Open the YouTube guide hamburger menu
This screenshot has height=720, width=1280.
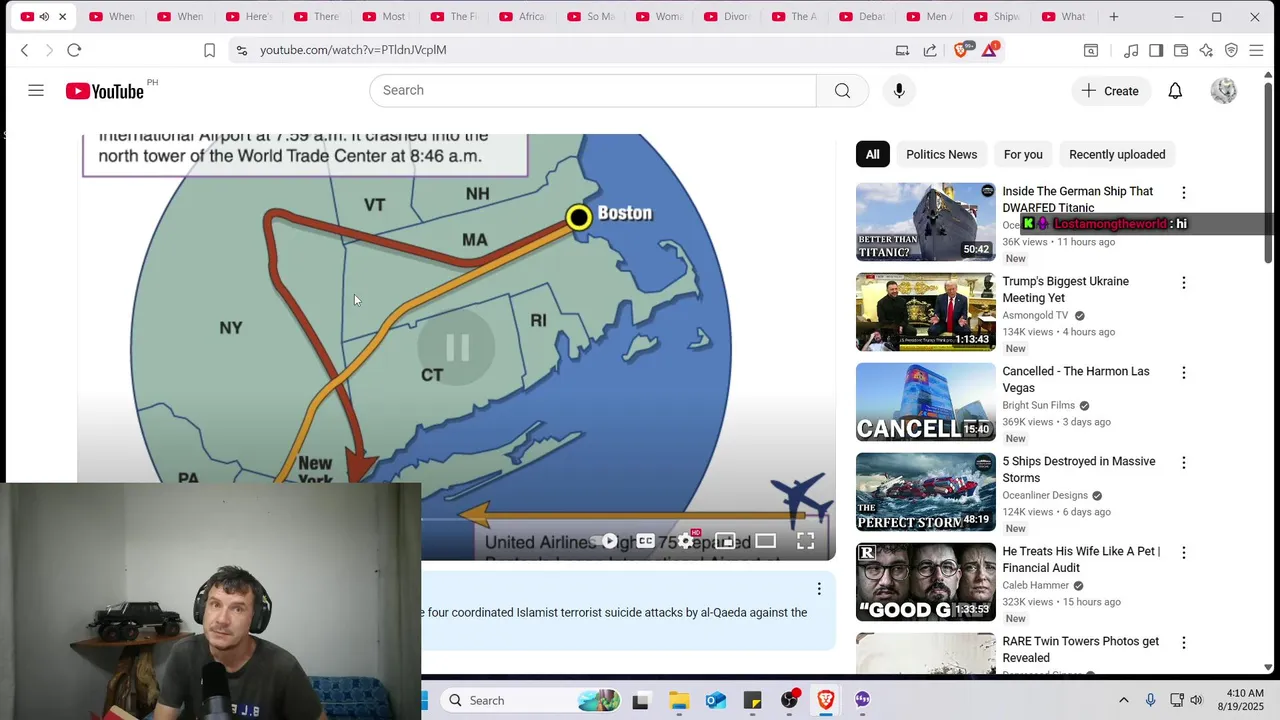pyautogui.click(x=36, y=91)
